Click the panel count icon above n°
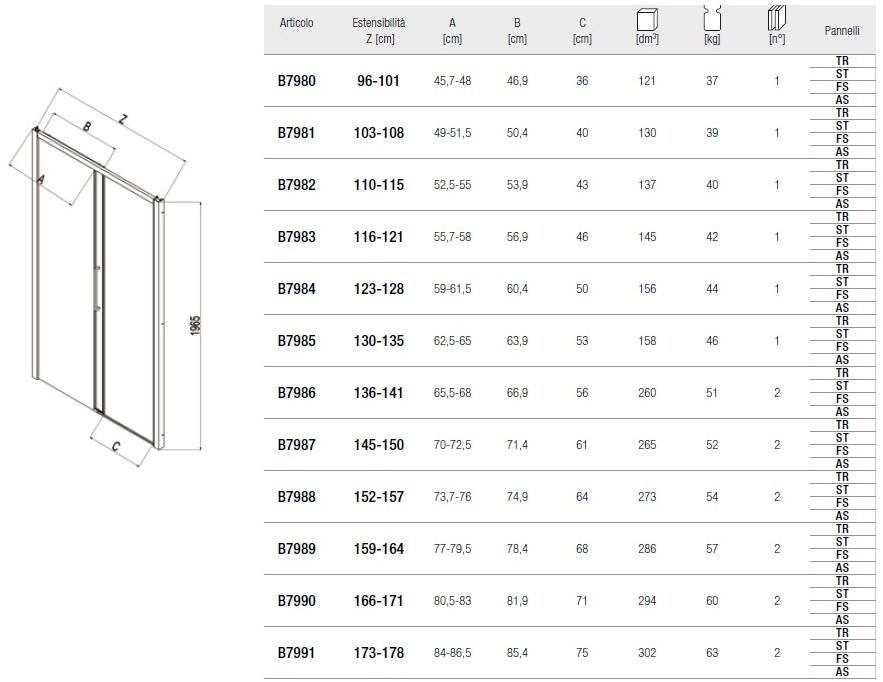The width and height of the screenshot is (883, 682). coord(776,18)
